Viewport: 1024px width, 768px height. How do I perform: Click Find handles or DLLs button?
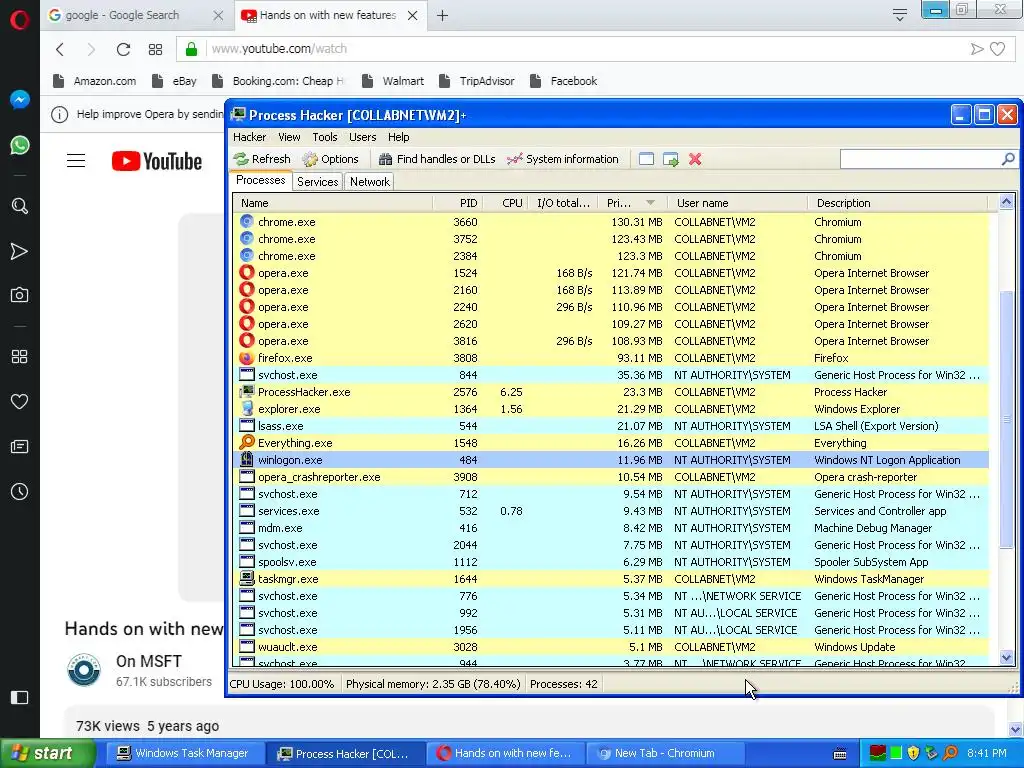[437, 159]
